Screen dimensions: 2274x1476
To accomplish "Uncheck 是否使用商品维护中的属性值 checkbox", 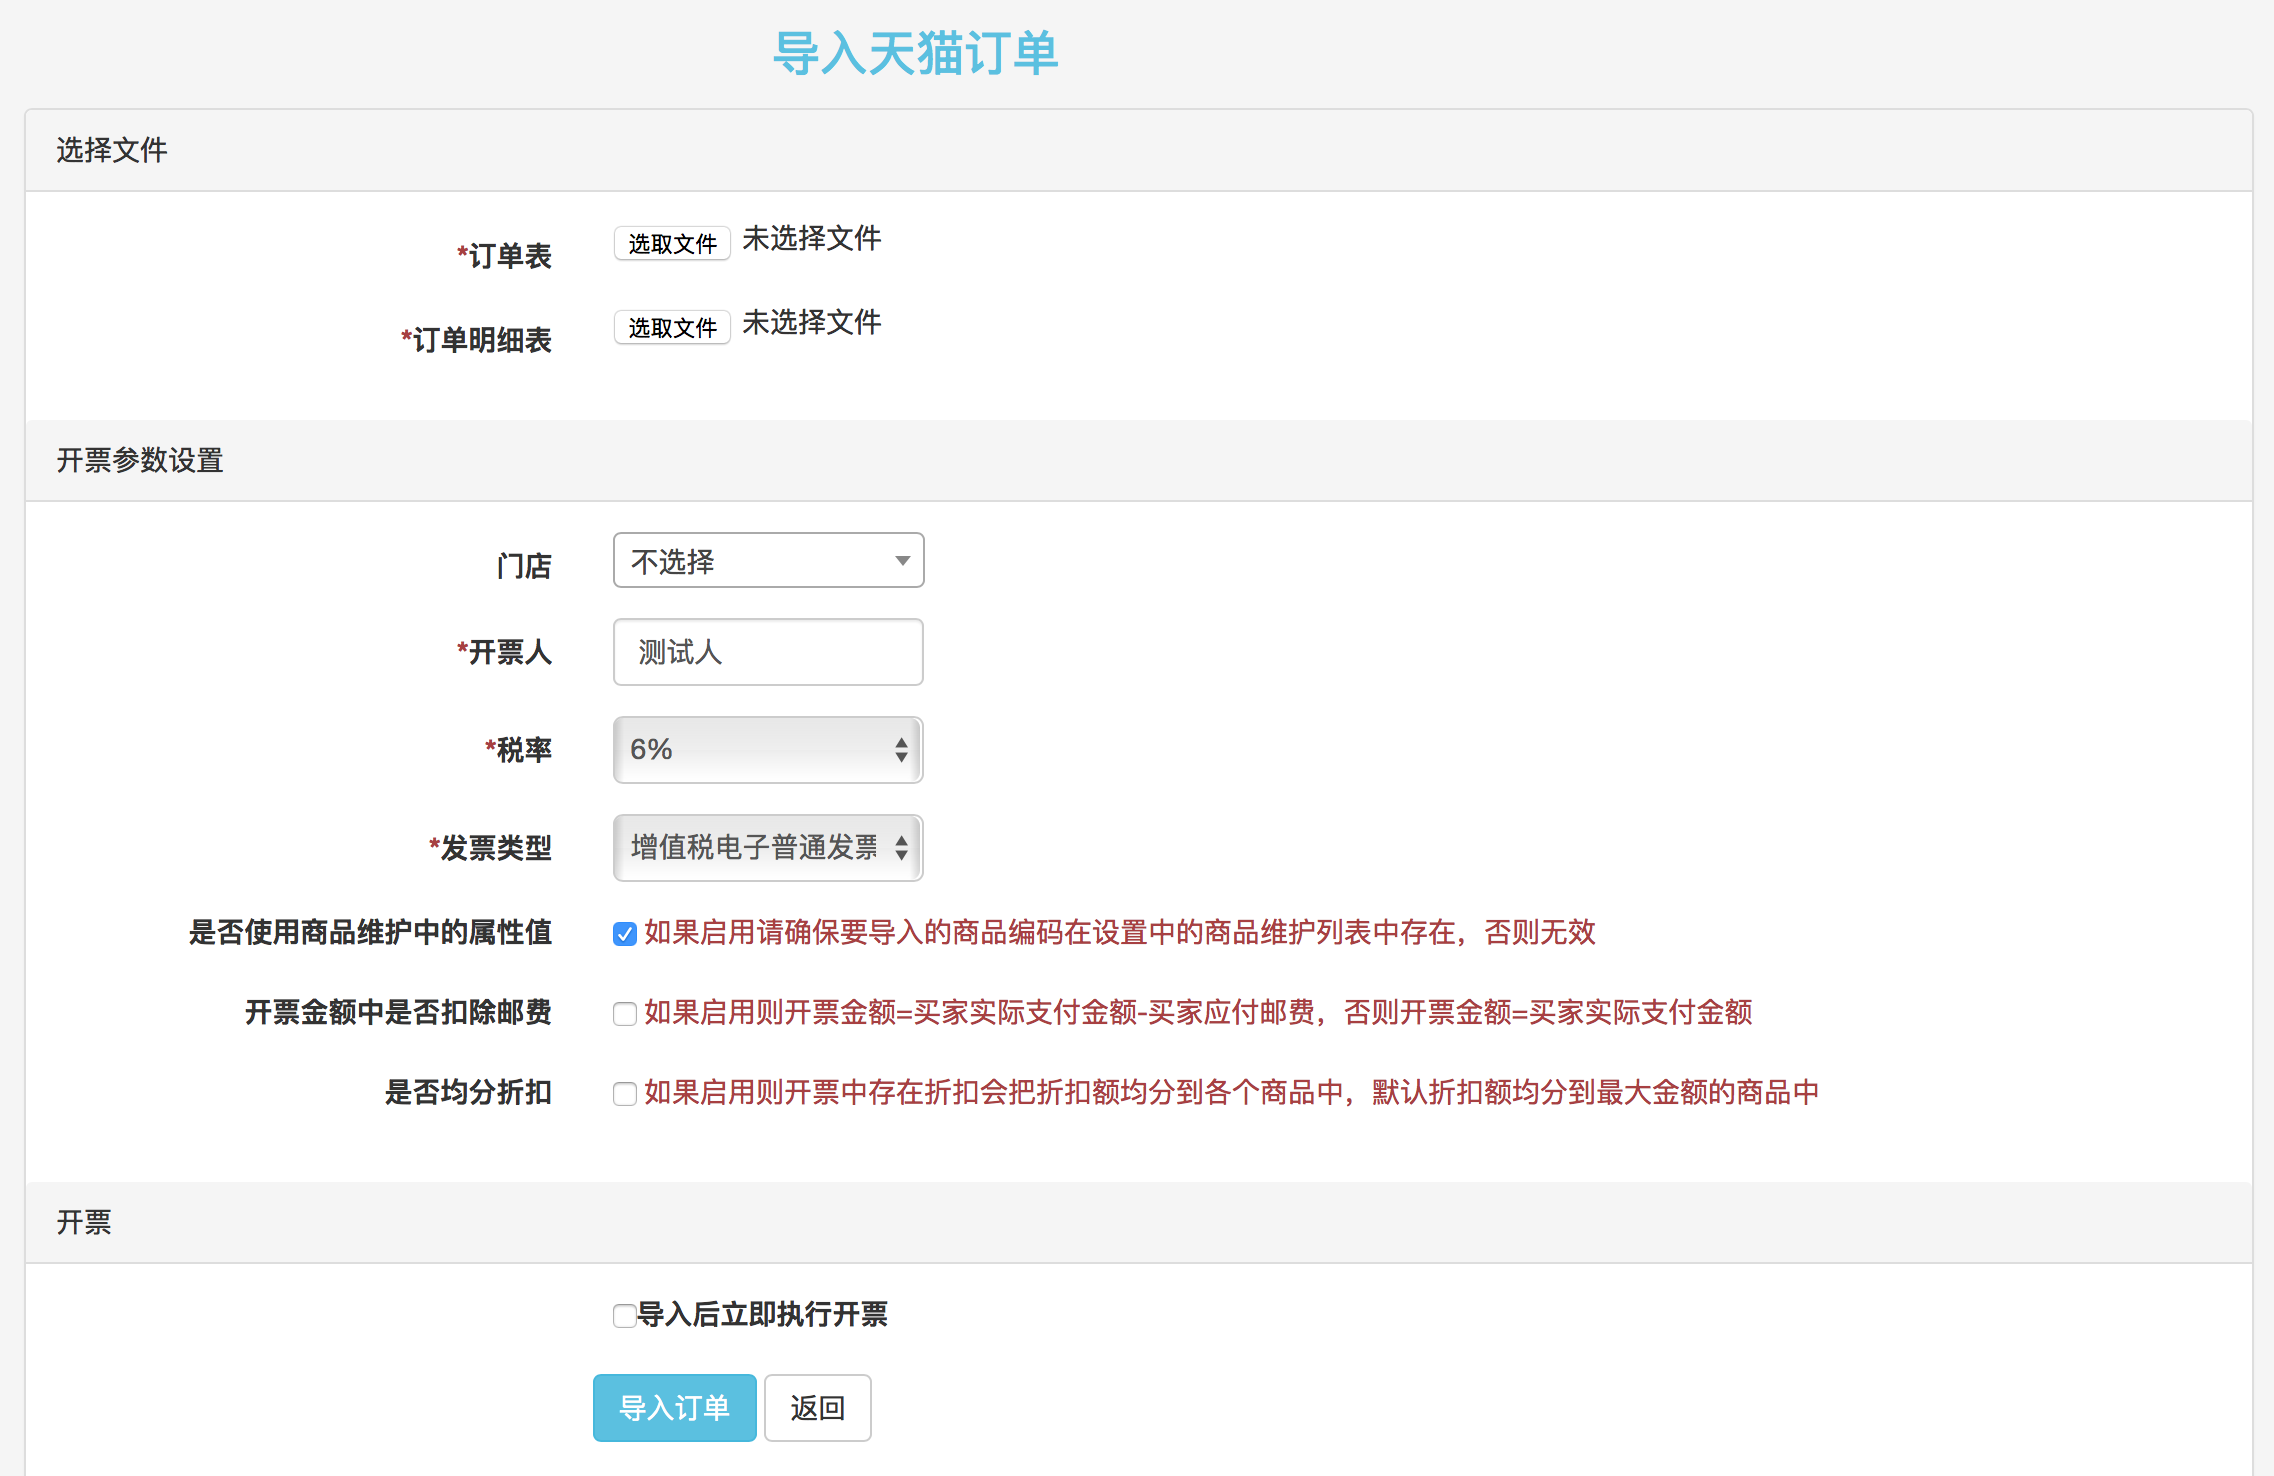I will tap(625, 934).
